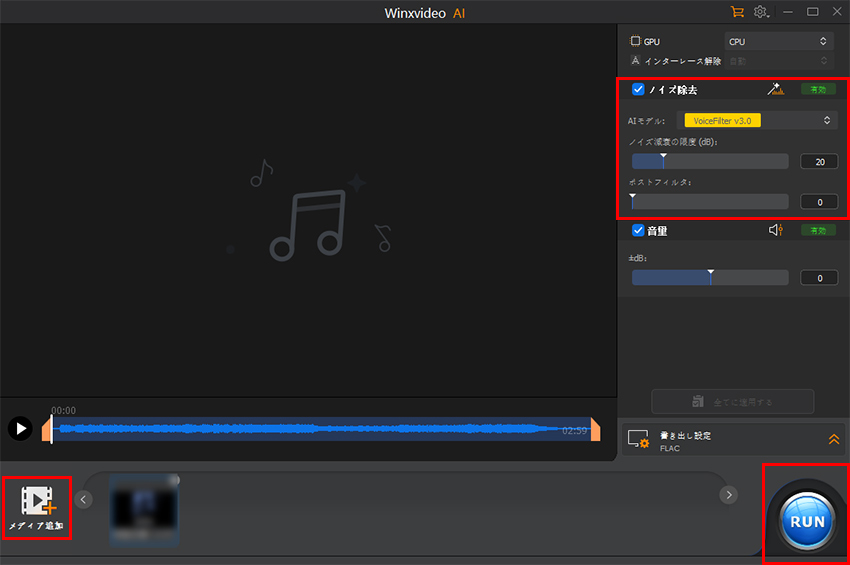Uncheck the 音量 checkbox
Viewport: 850px width, 565px height.
[x=638, y=231]
